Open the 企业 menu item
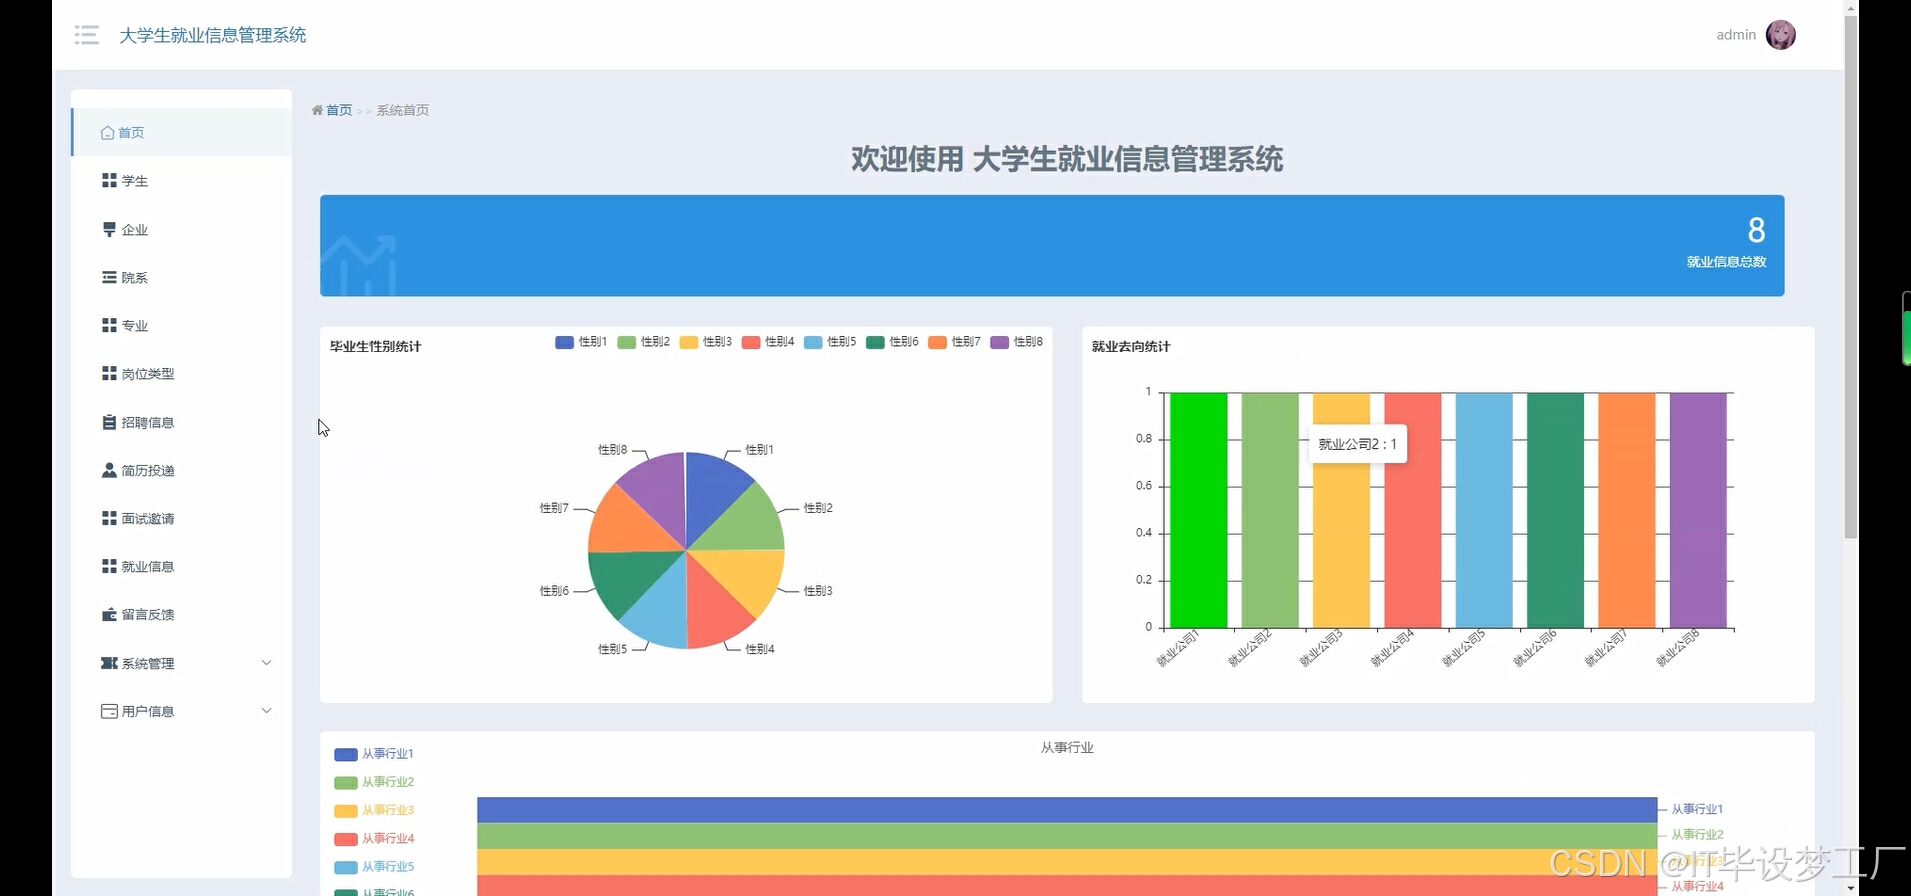 point(181,229)
